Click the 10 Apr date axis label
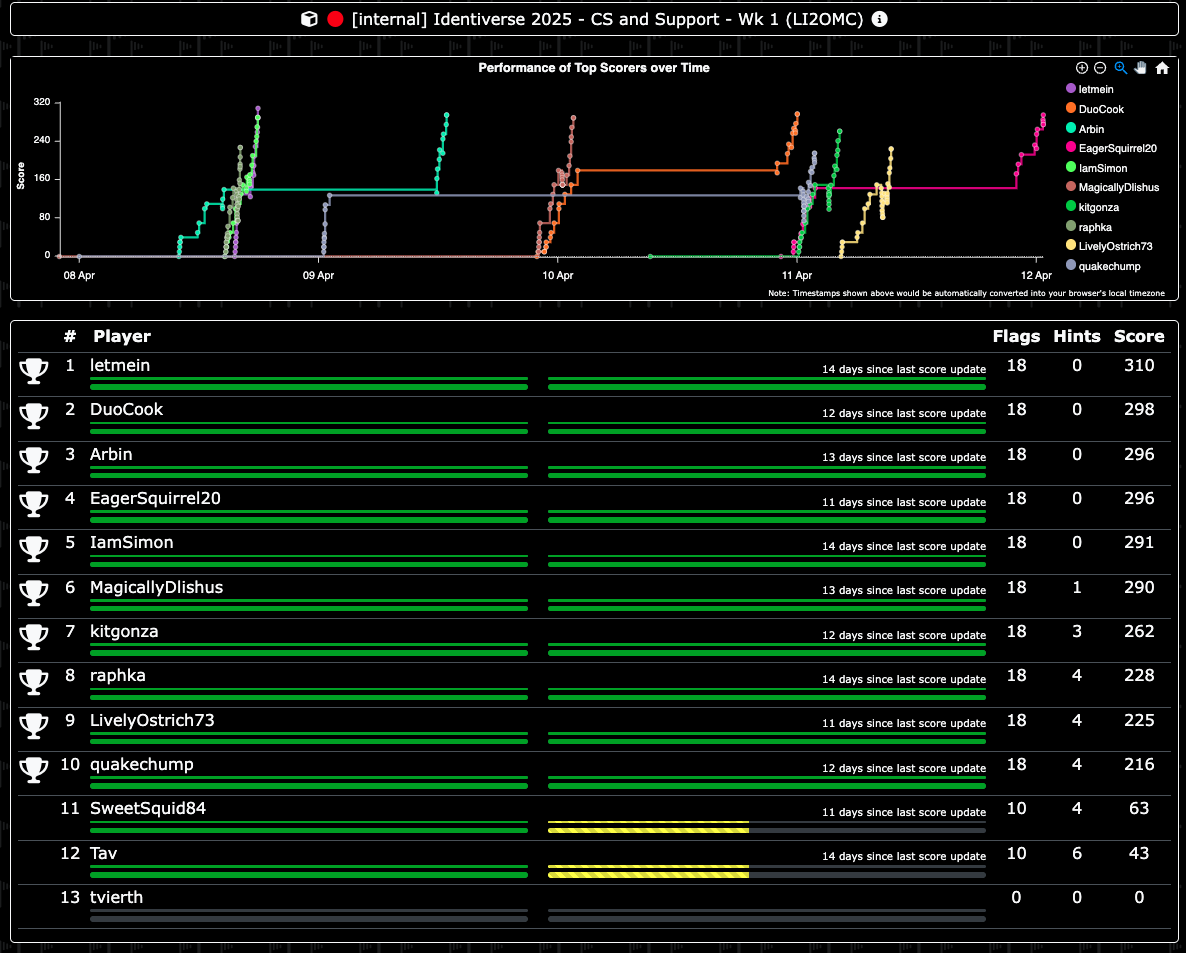This screenshot has height=953, width=1186. click(x=558, y=275)
